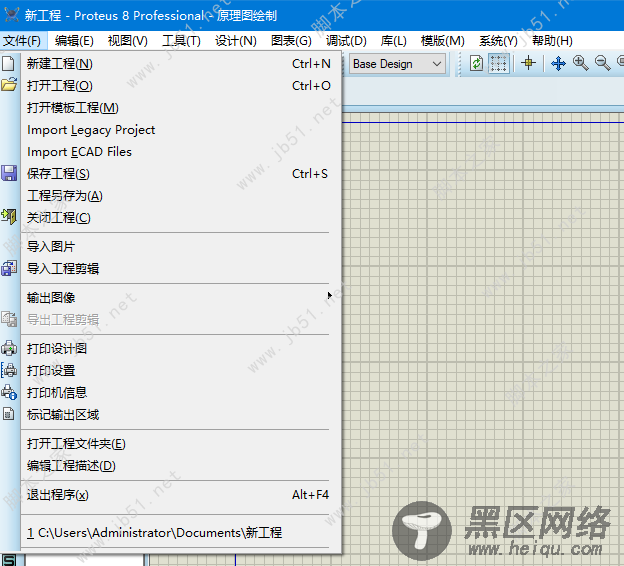Select 退出程序(x) menu entry

click(x=181, y=495)
